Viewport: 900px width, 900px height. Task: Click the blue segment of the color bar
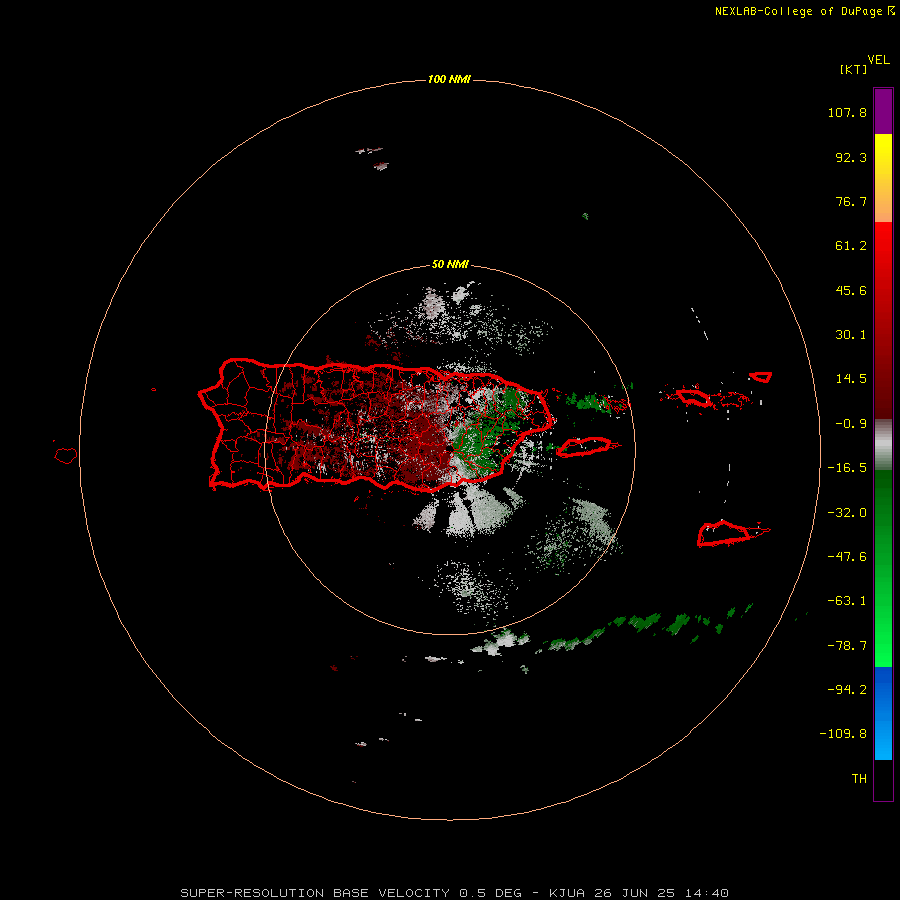point(883,713)
